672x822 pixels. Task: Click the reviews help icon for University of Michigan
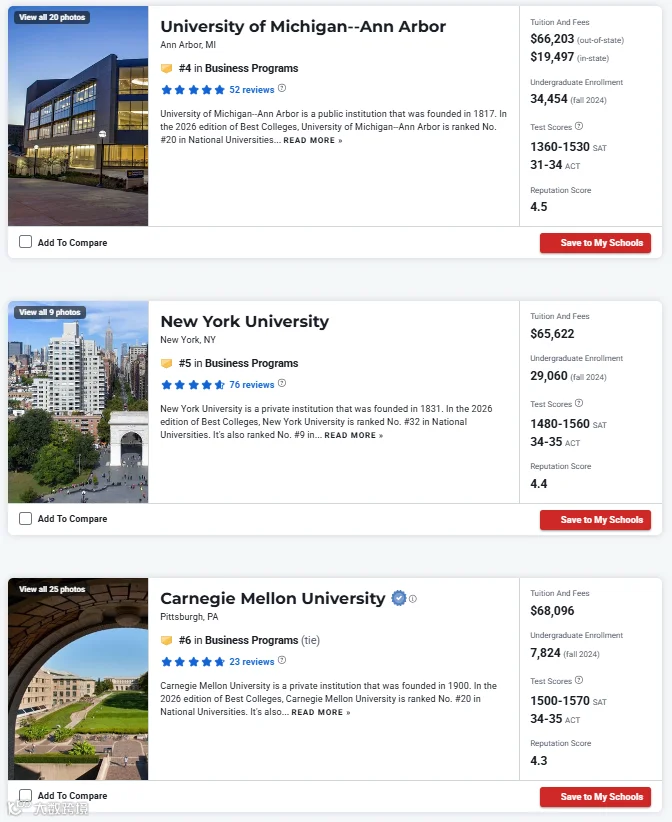tap(282, 88)
